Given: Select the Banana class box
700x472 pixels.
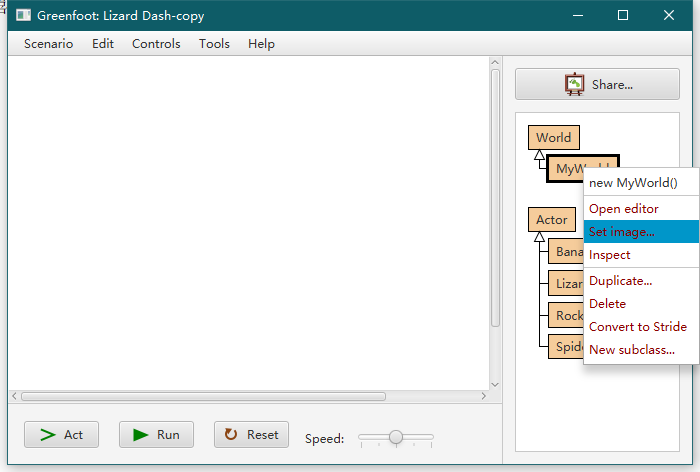Looking at the screenshot, I should [566, 252].
